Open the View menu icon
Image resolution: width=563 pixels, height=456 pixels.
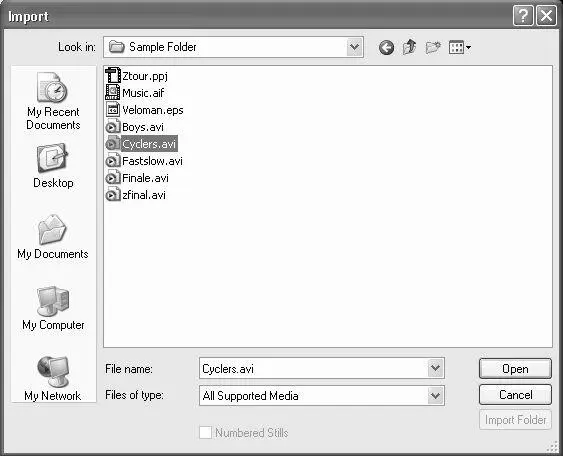coord(460,47)
